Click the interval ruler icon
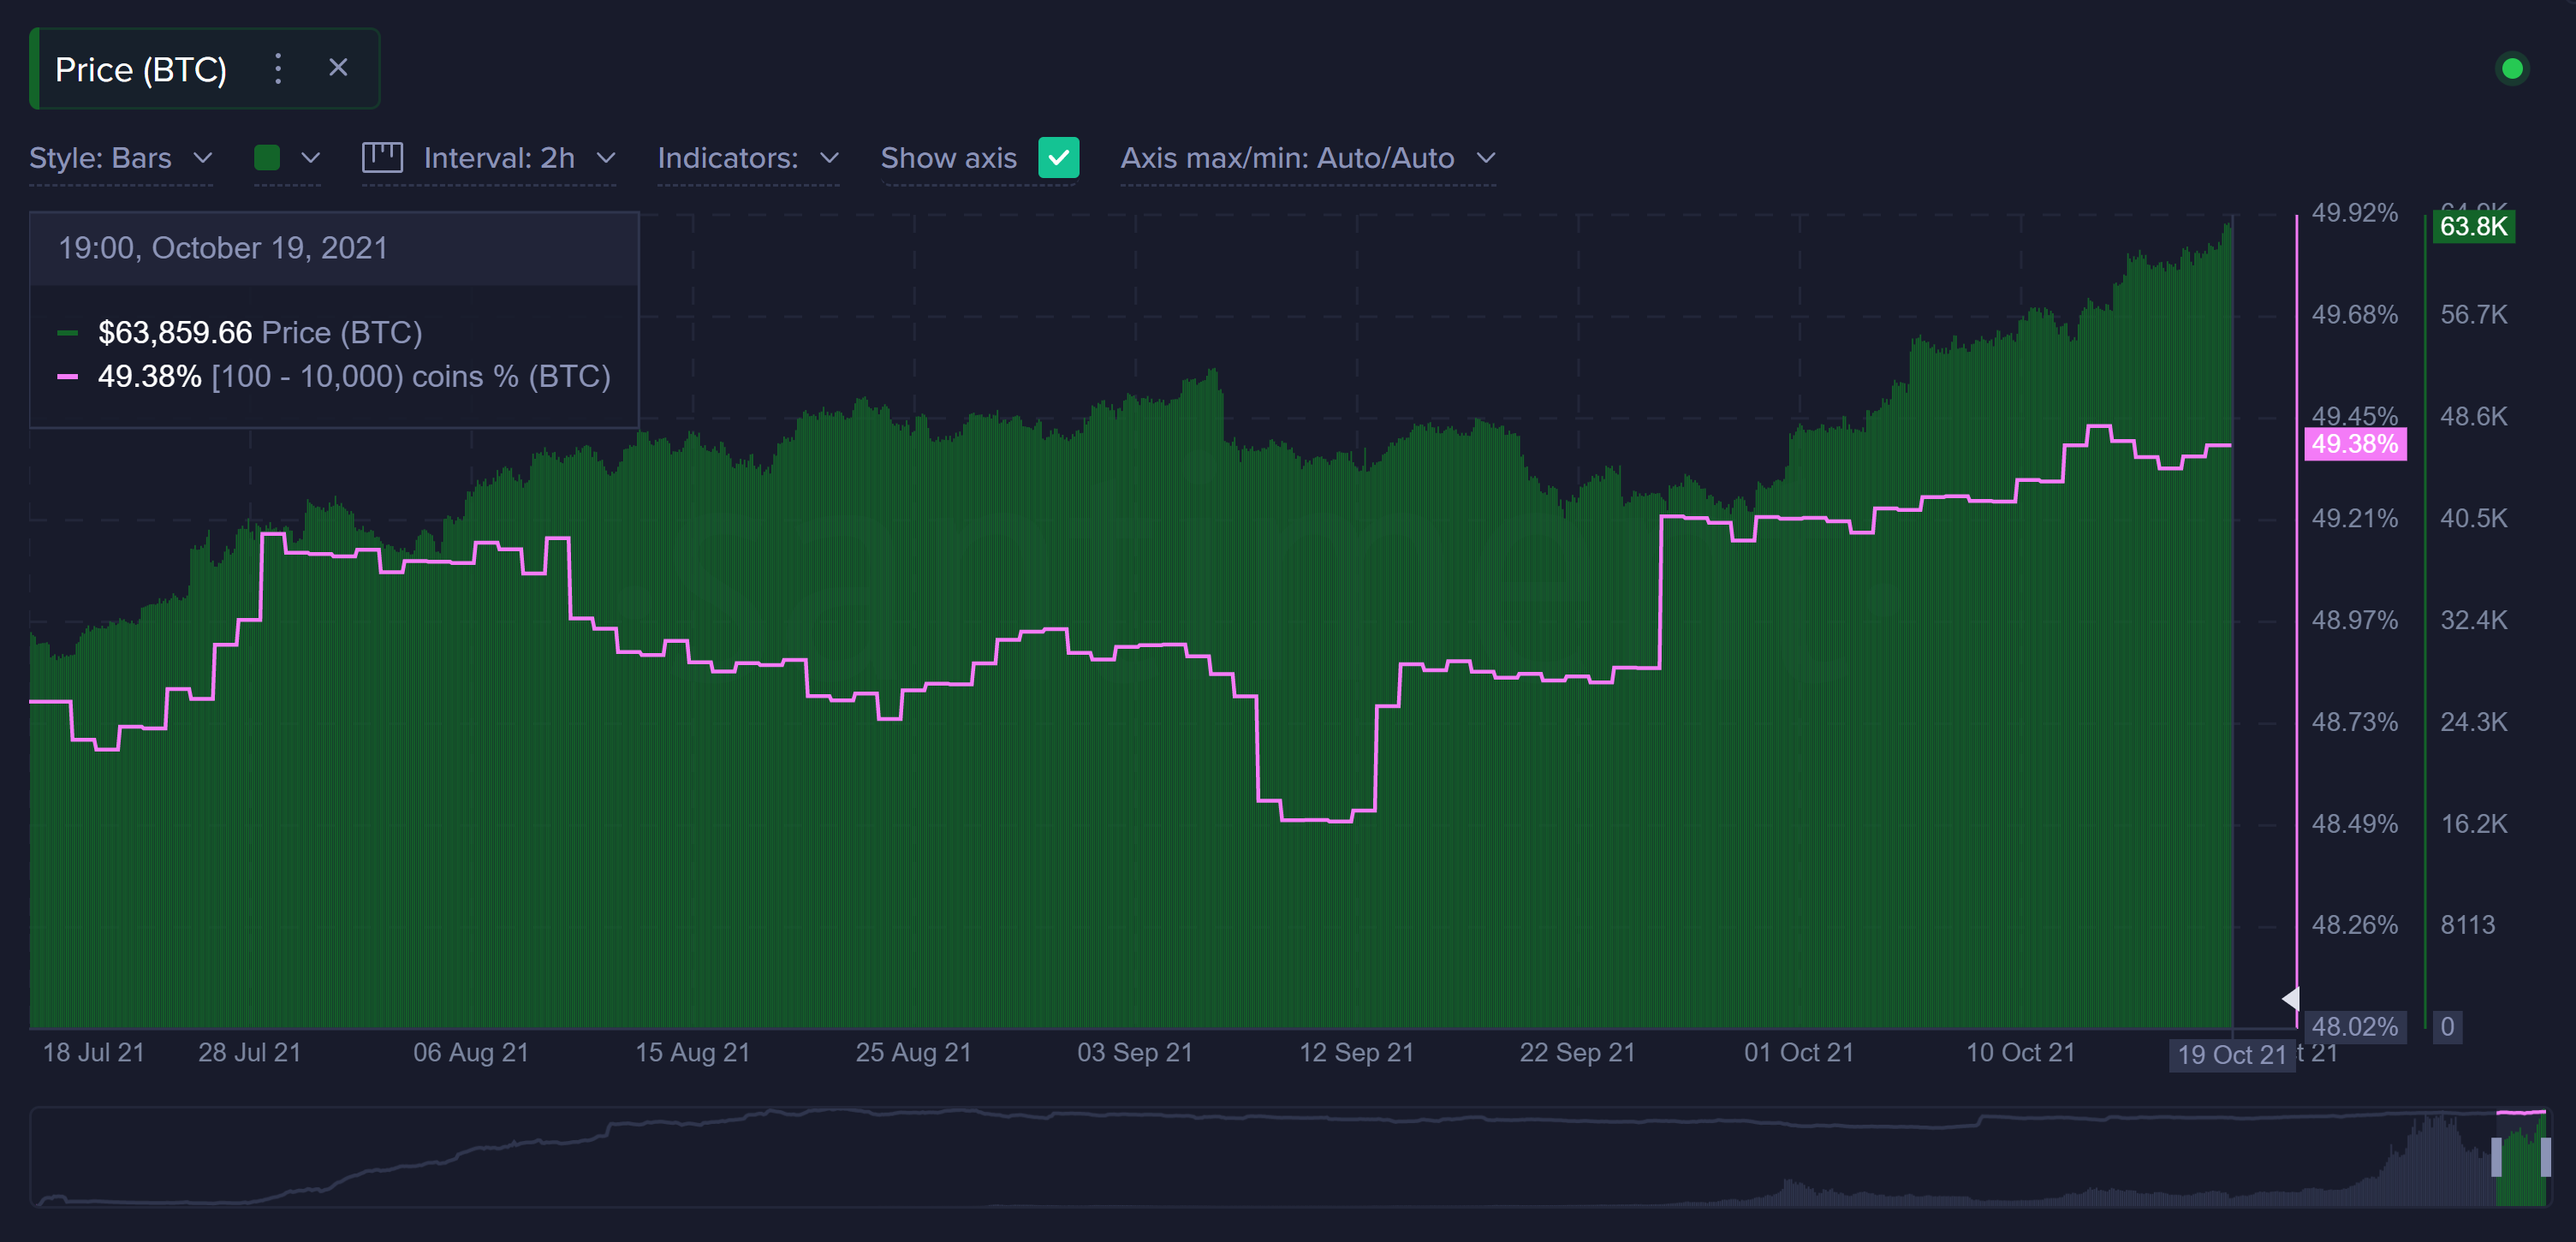 [382, 158]
